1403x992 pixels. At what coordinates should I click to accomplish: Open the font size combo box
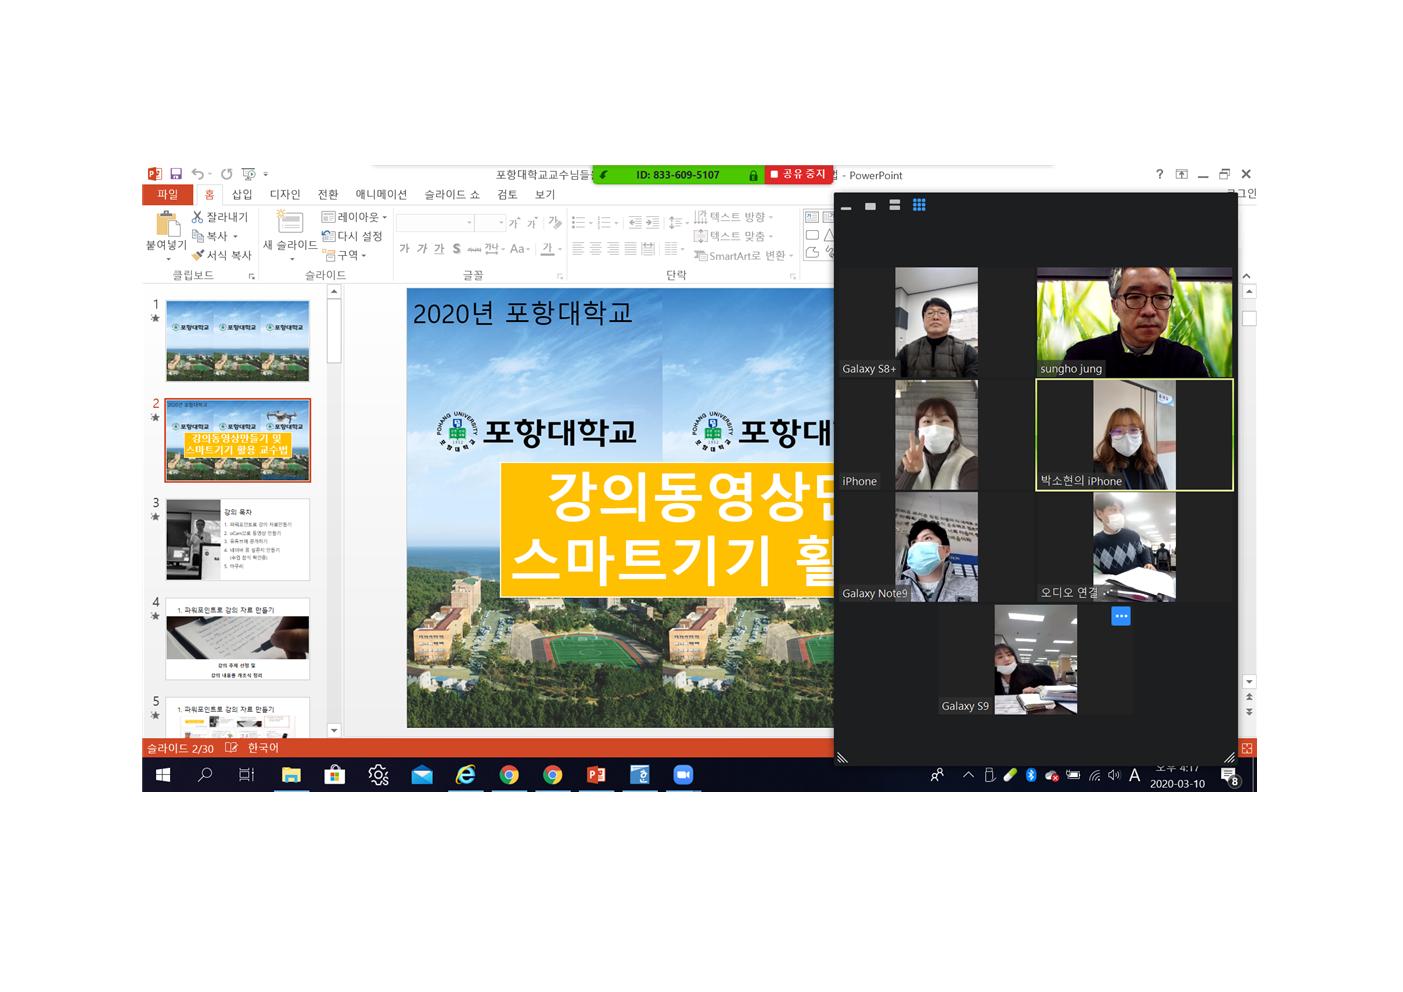coord(490,223)
